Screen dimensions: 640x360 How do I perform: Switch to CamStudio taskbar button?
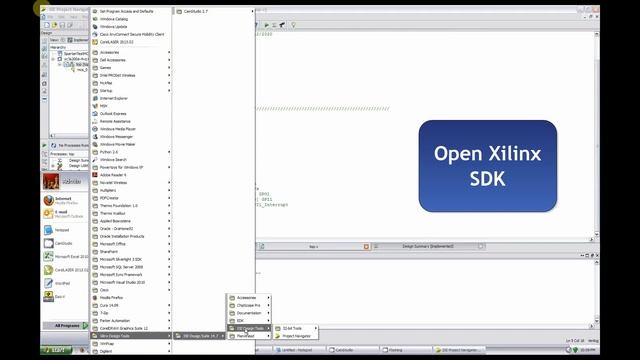353,350
